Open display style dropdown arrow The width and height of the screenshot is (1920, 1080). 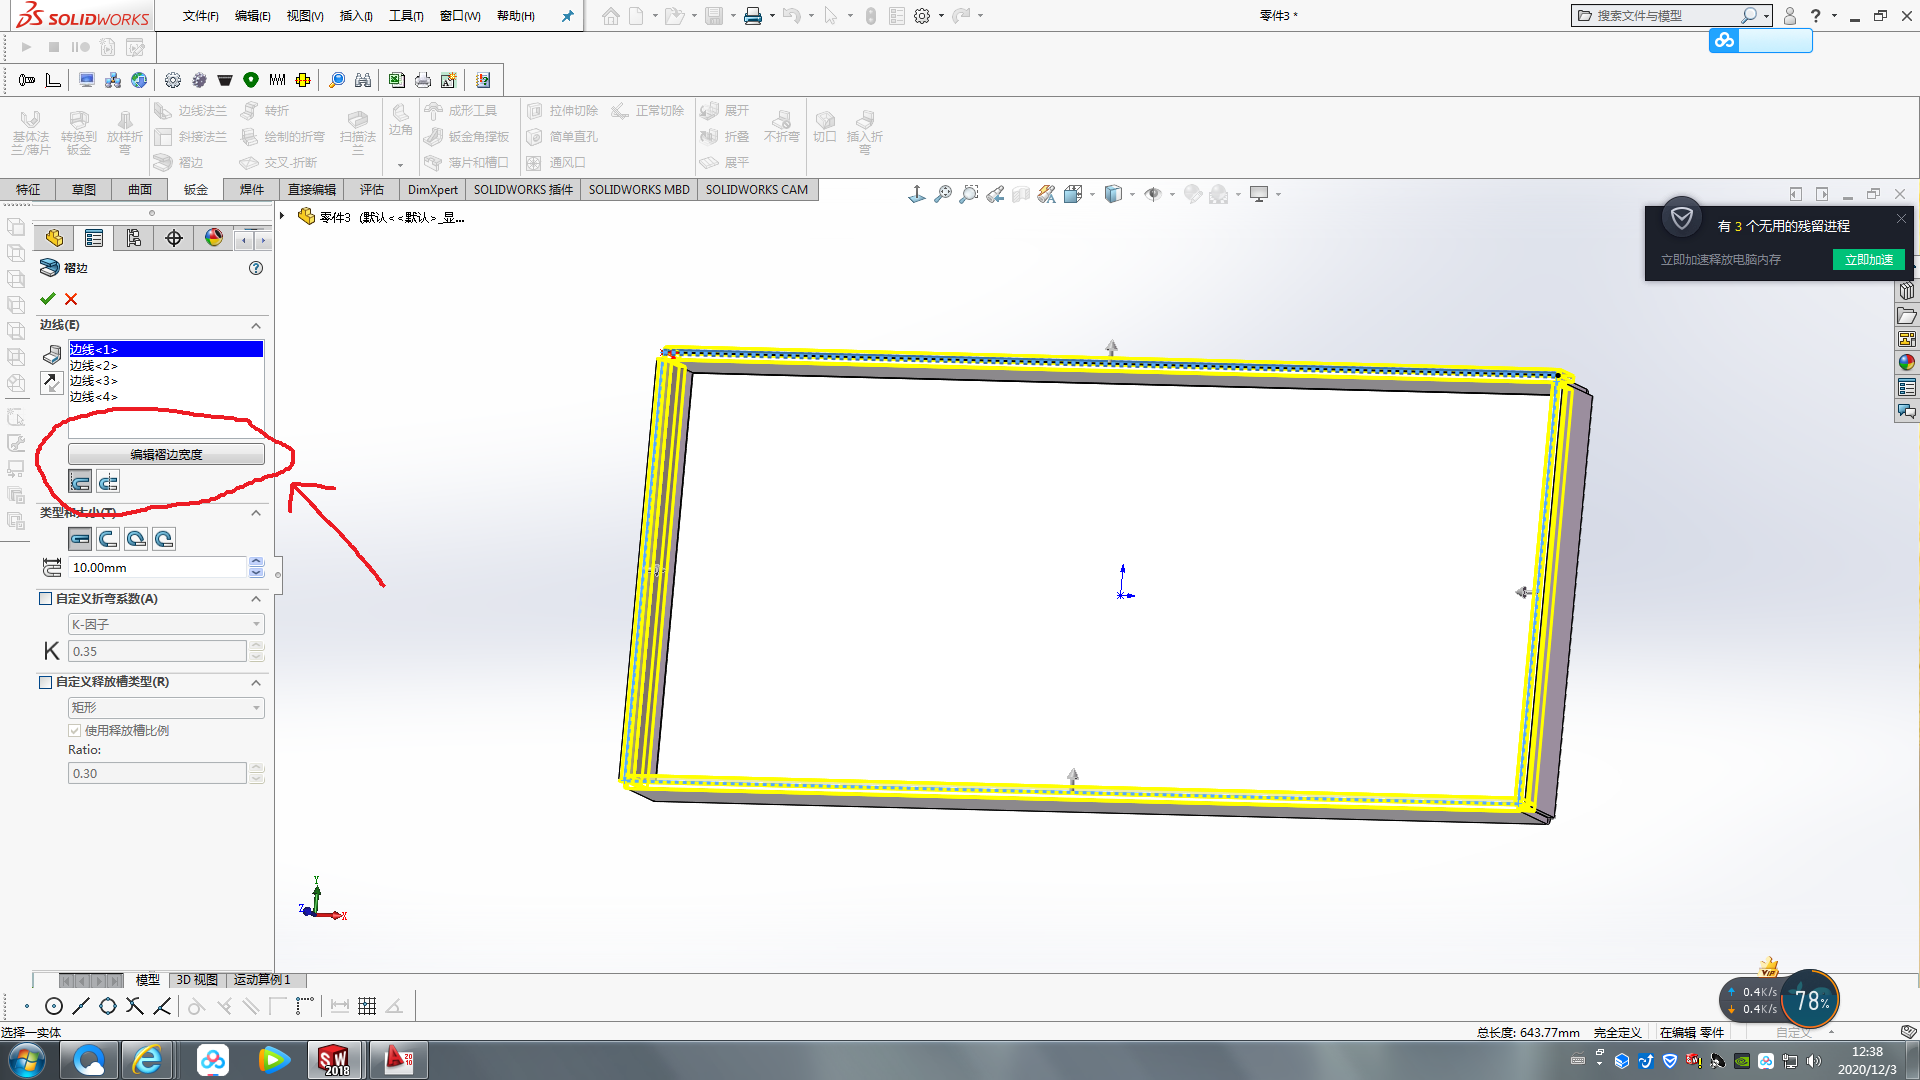[x=1133, y=195]
